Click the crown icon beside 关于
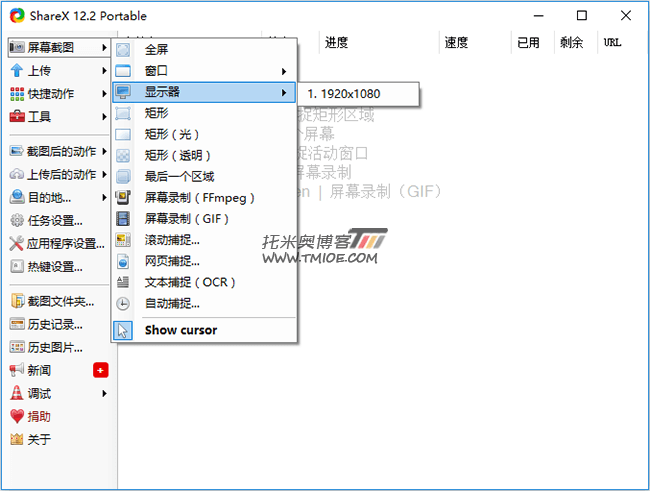The image size is (650, 491). point(17,439)
